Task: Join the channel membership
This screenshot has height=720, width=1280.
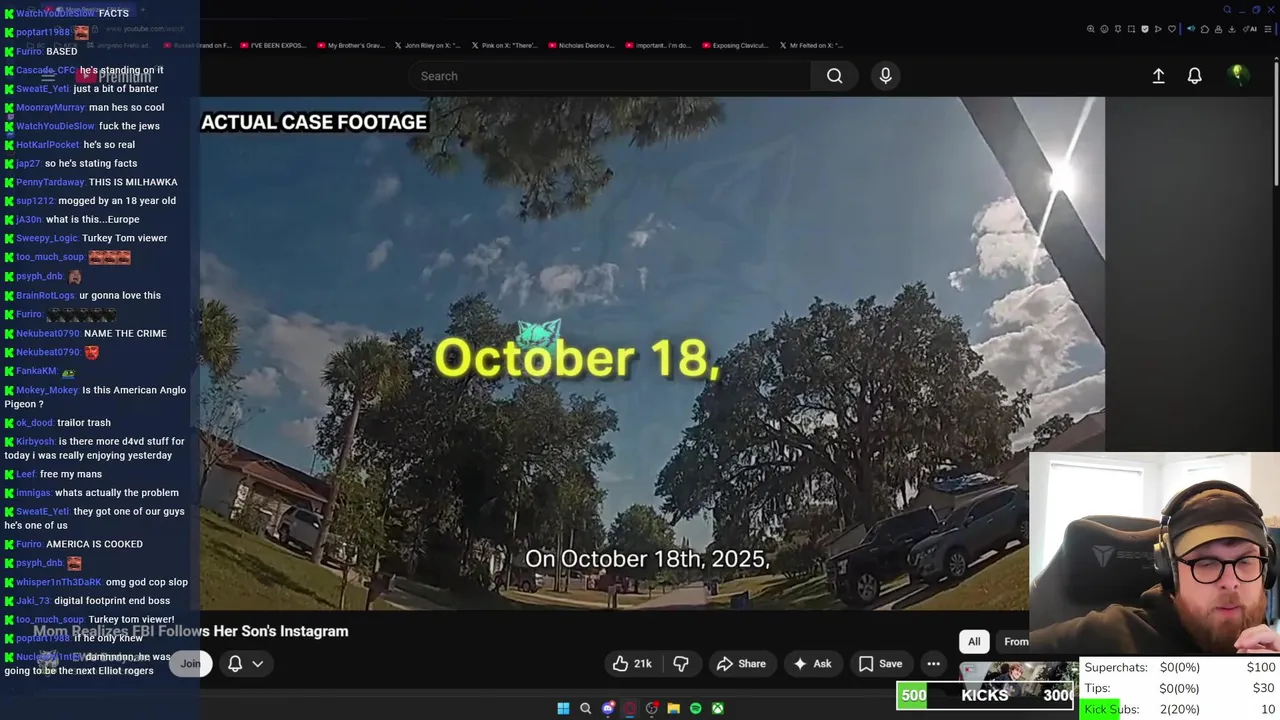Action: coord(190,663)
